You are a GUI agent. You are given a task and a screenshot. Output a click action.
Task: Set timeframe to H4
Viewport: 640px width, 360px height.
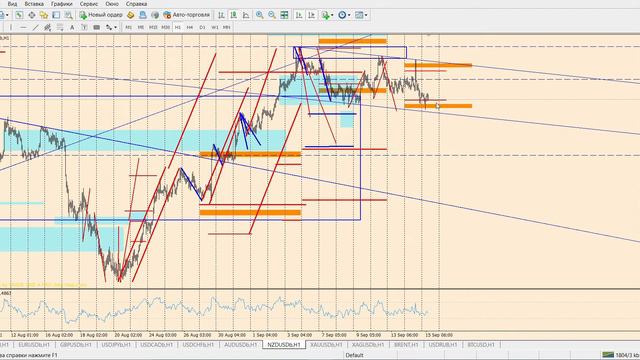[x=190, y=27]
